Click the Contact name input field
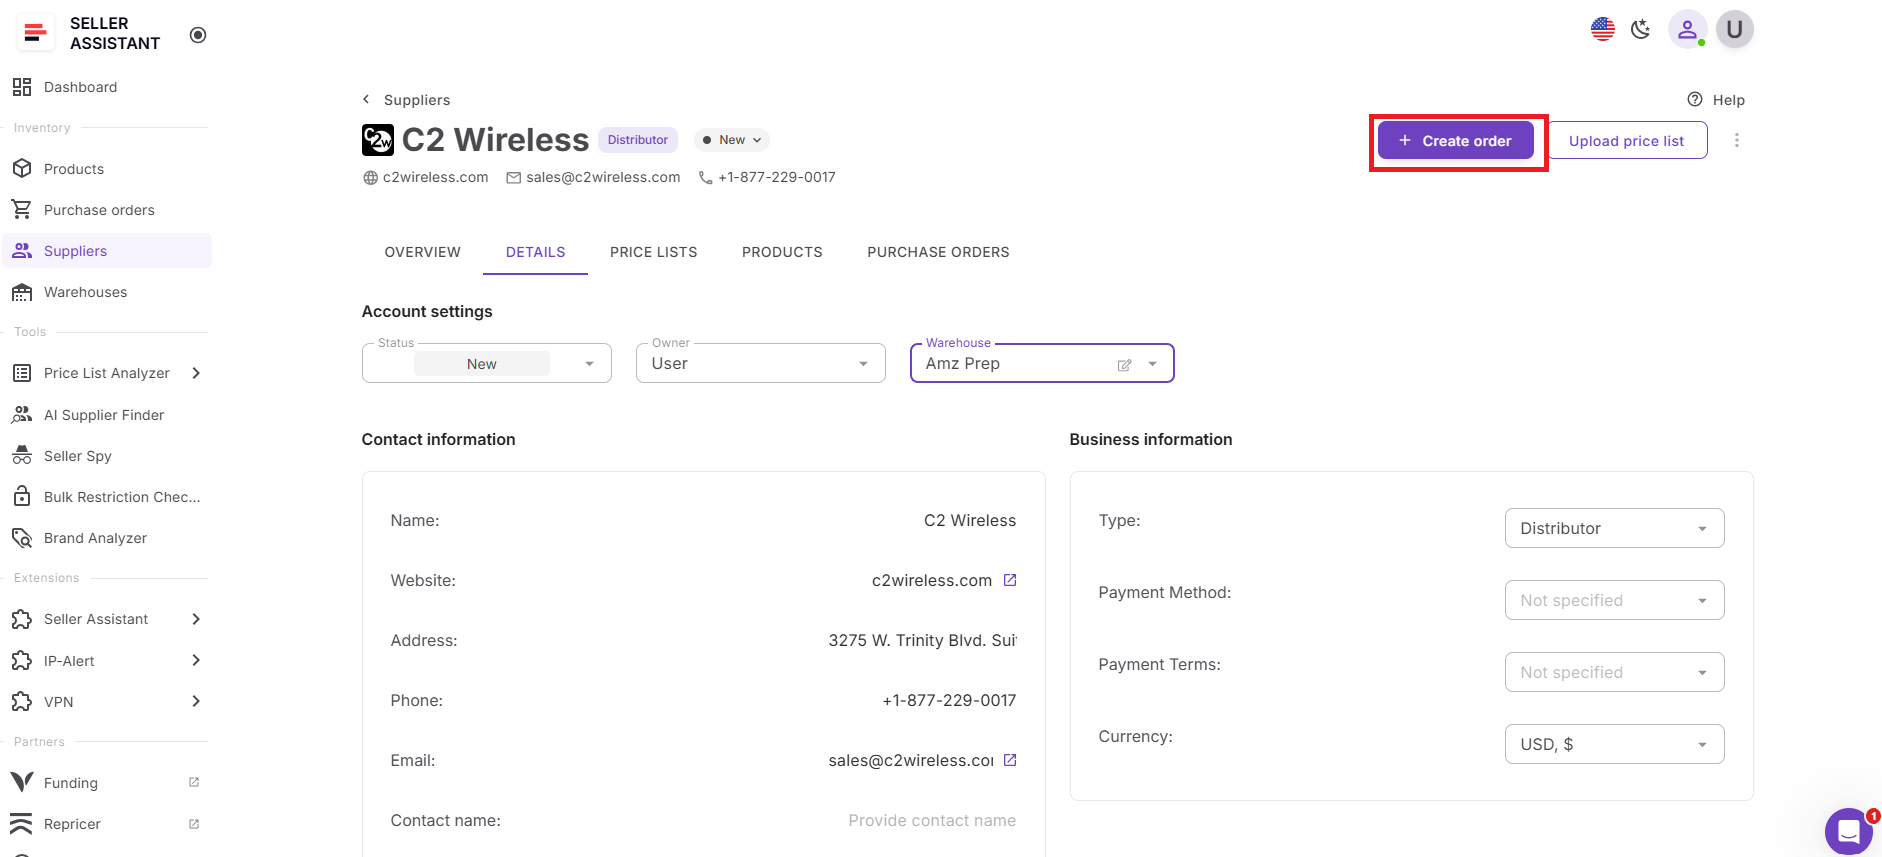1882x857 pixels. 931,820
